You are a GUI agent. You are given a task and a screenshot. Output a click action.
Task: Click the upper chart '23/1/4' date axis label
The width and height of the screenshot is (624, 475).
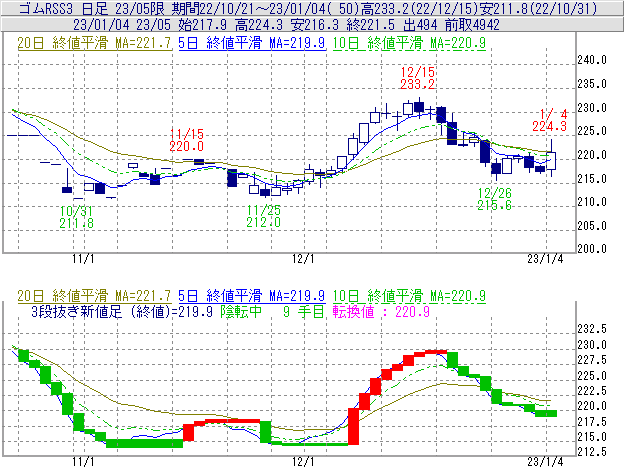(x=545, y=259)
